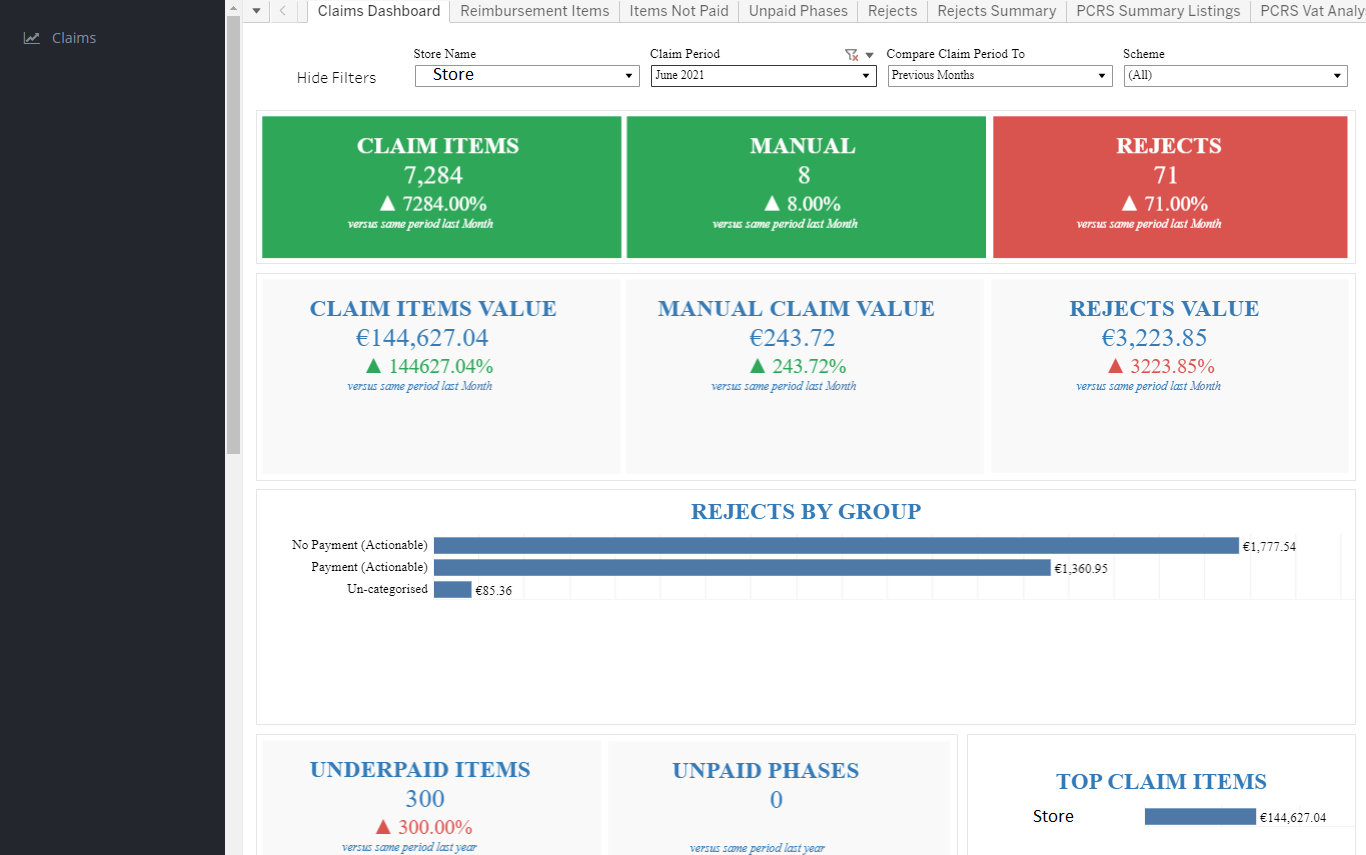Image resolution: width=1366 pixels, height=855 pixels.
Task: Click Hide Filters
Action: tap(337, 78)
